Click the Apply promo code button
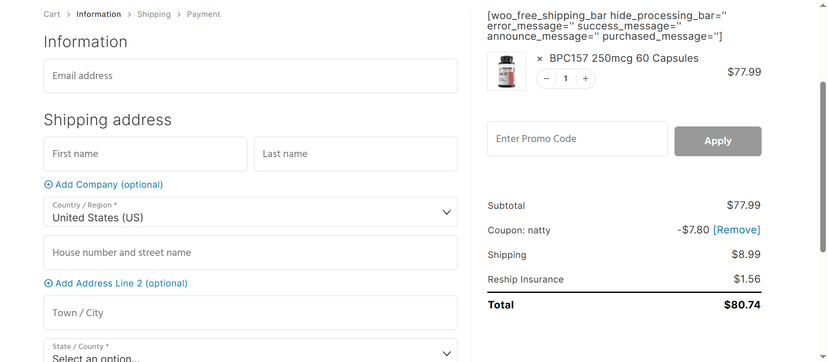 pos(718,141)
